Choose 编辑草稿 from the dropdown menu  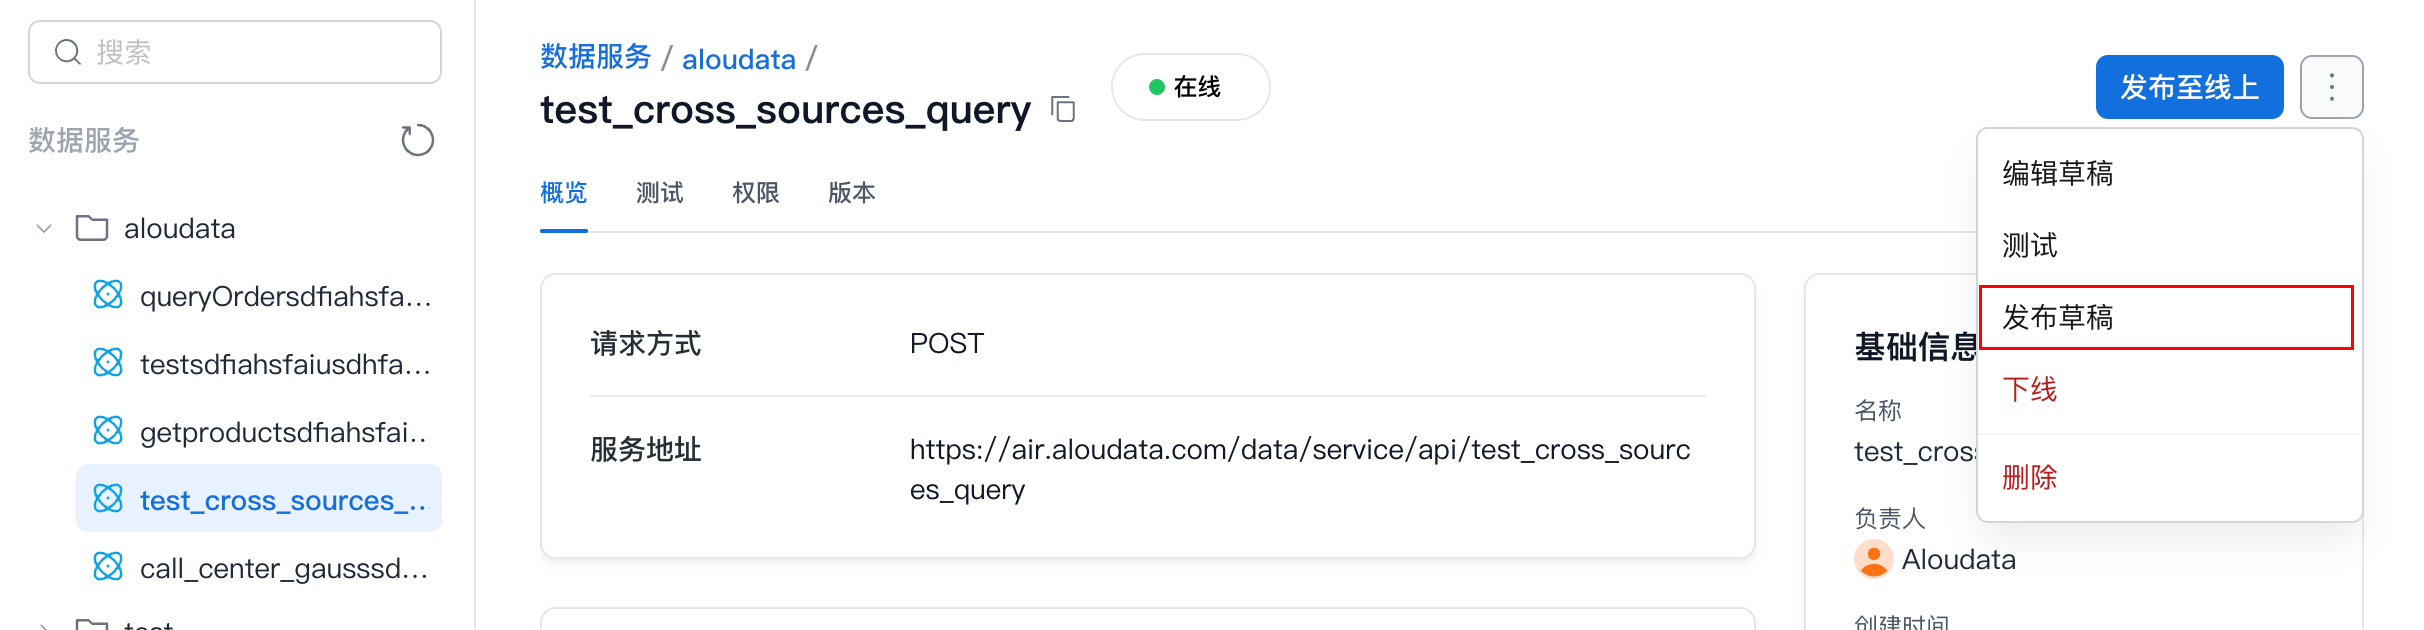pyautogui.click(x=2058, y=174)
